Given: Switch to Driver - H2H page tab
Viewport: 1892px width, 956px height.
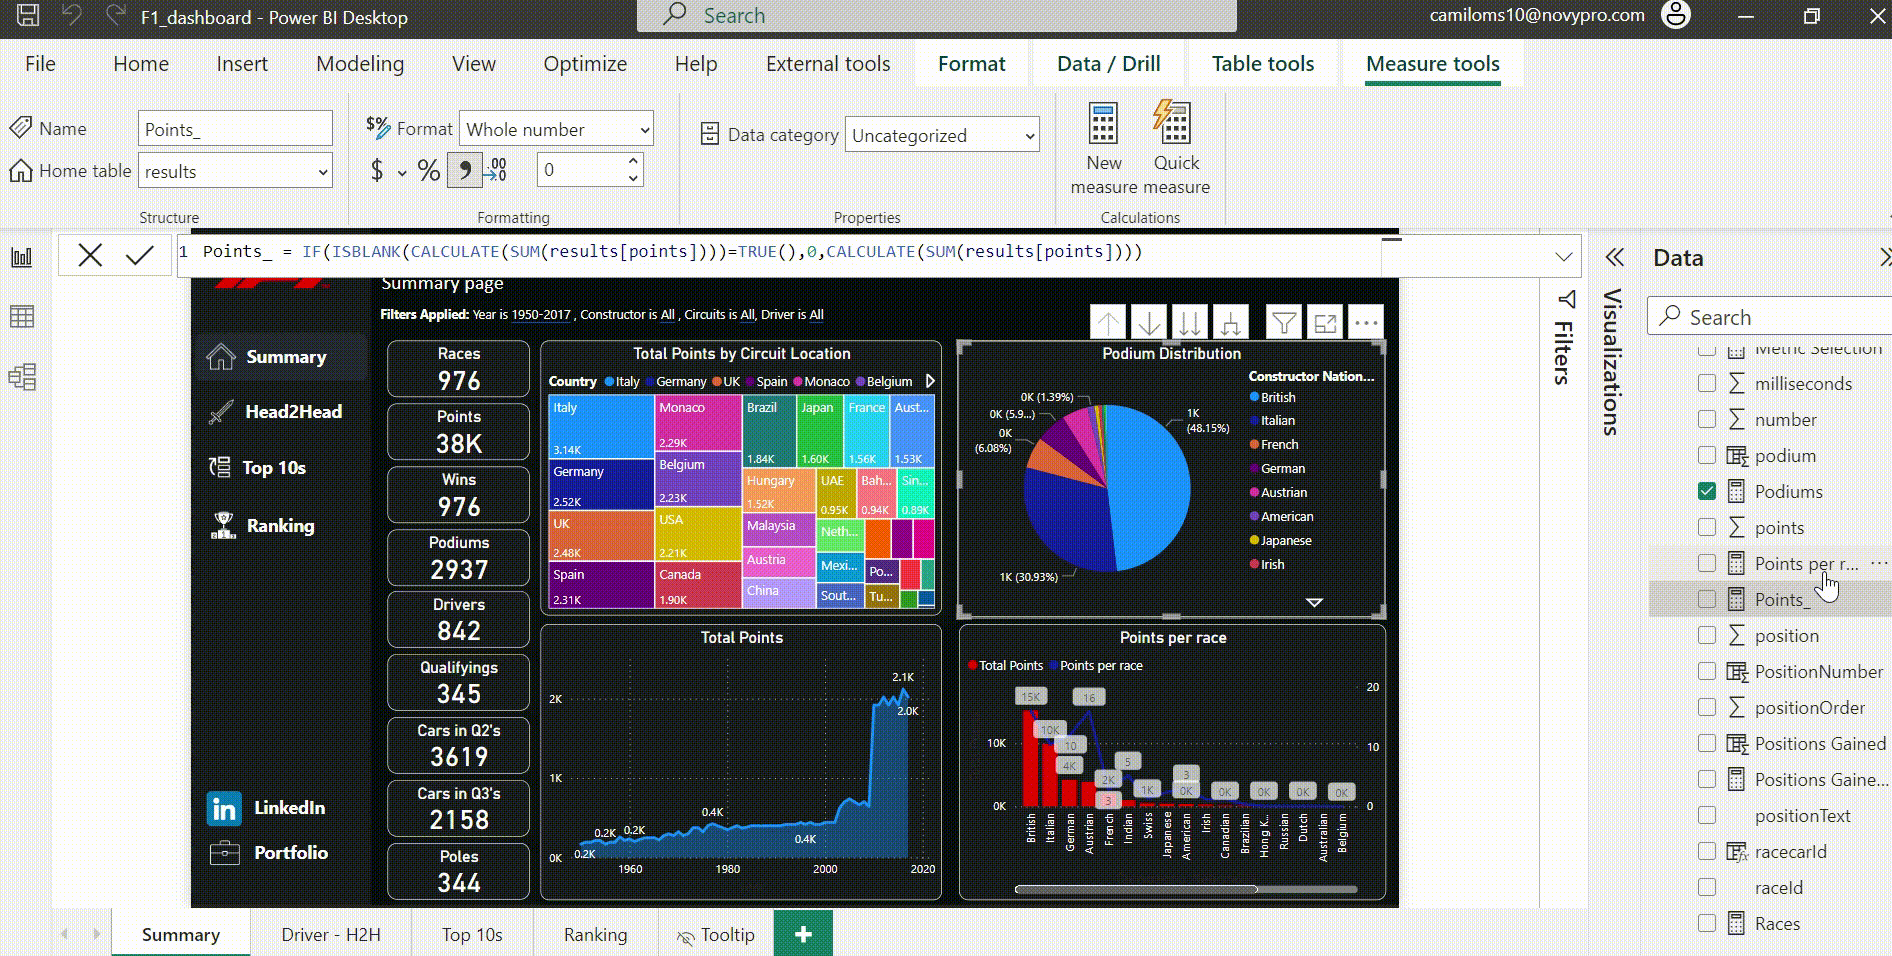Looking at the screenshot, I should click(331, 934).
